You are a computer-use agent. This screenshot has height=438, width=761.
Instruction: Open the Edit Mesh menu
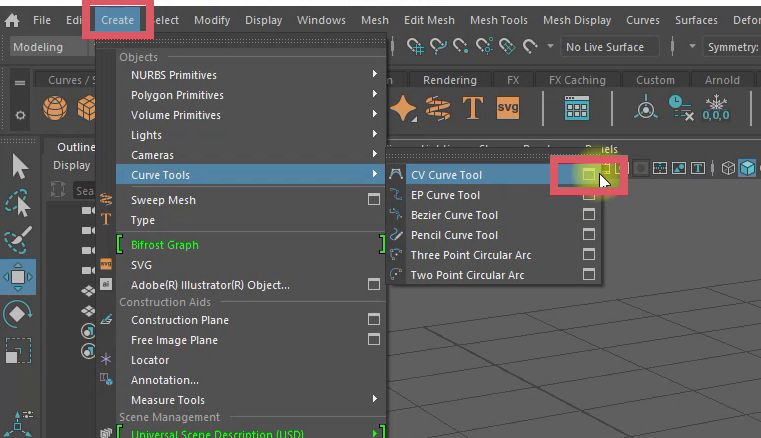[429, 20]
